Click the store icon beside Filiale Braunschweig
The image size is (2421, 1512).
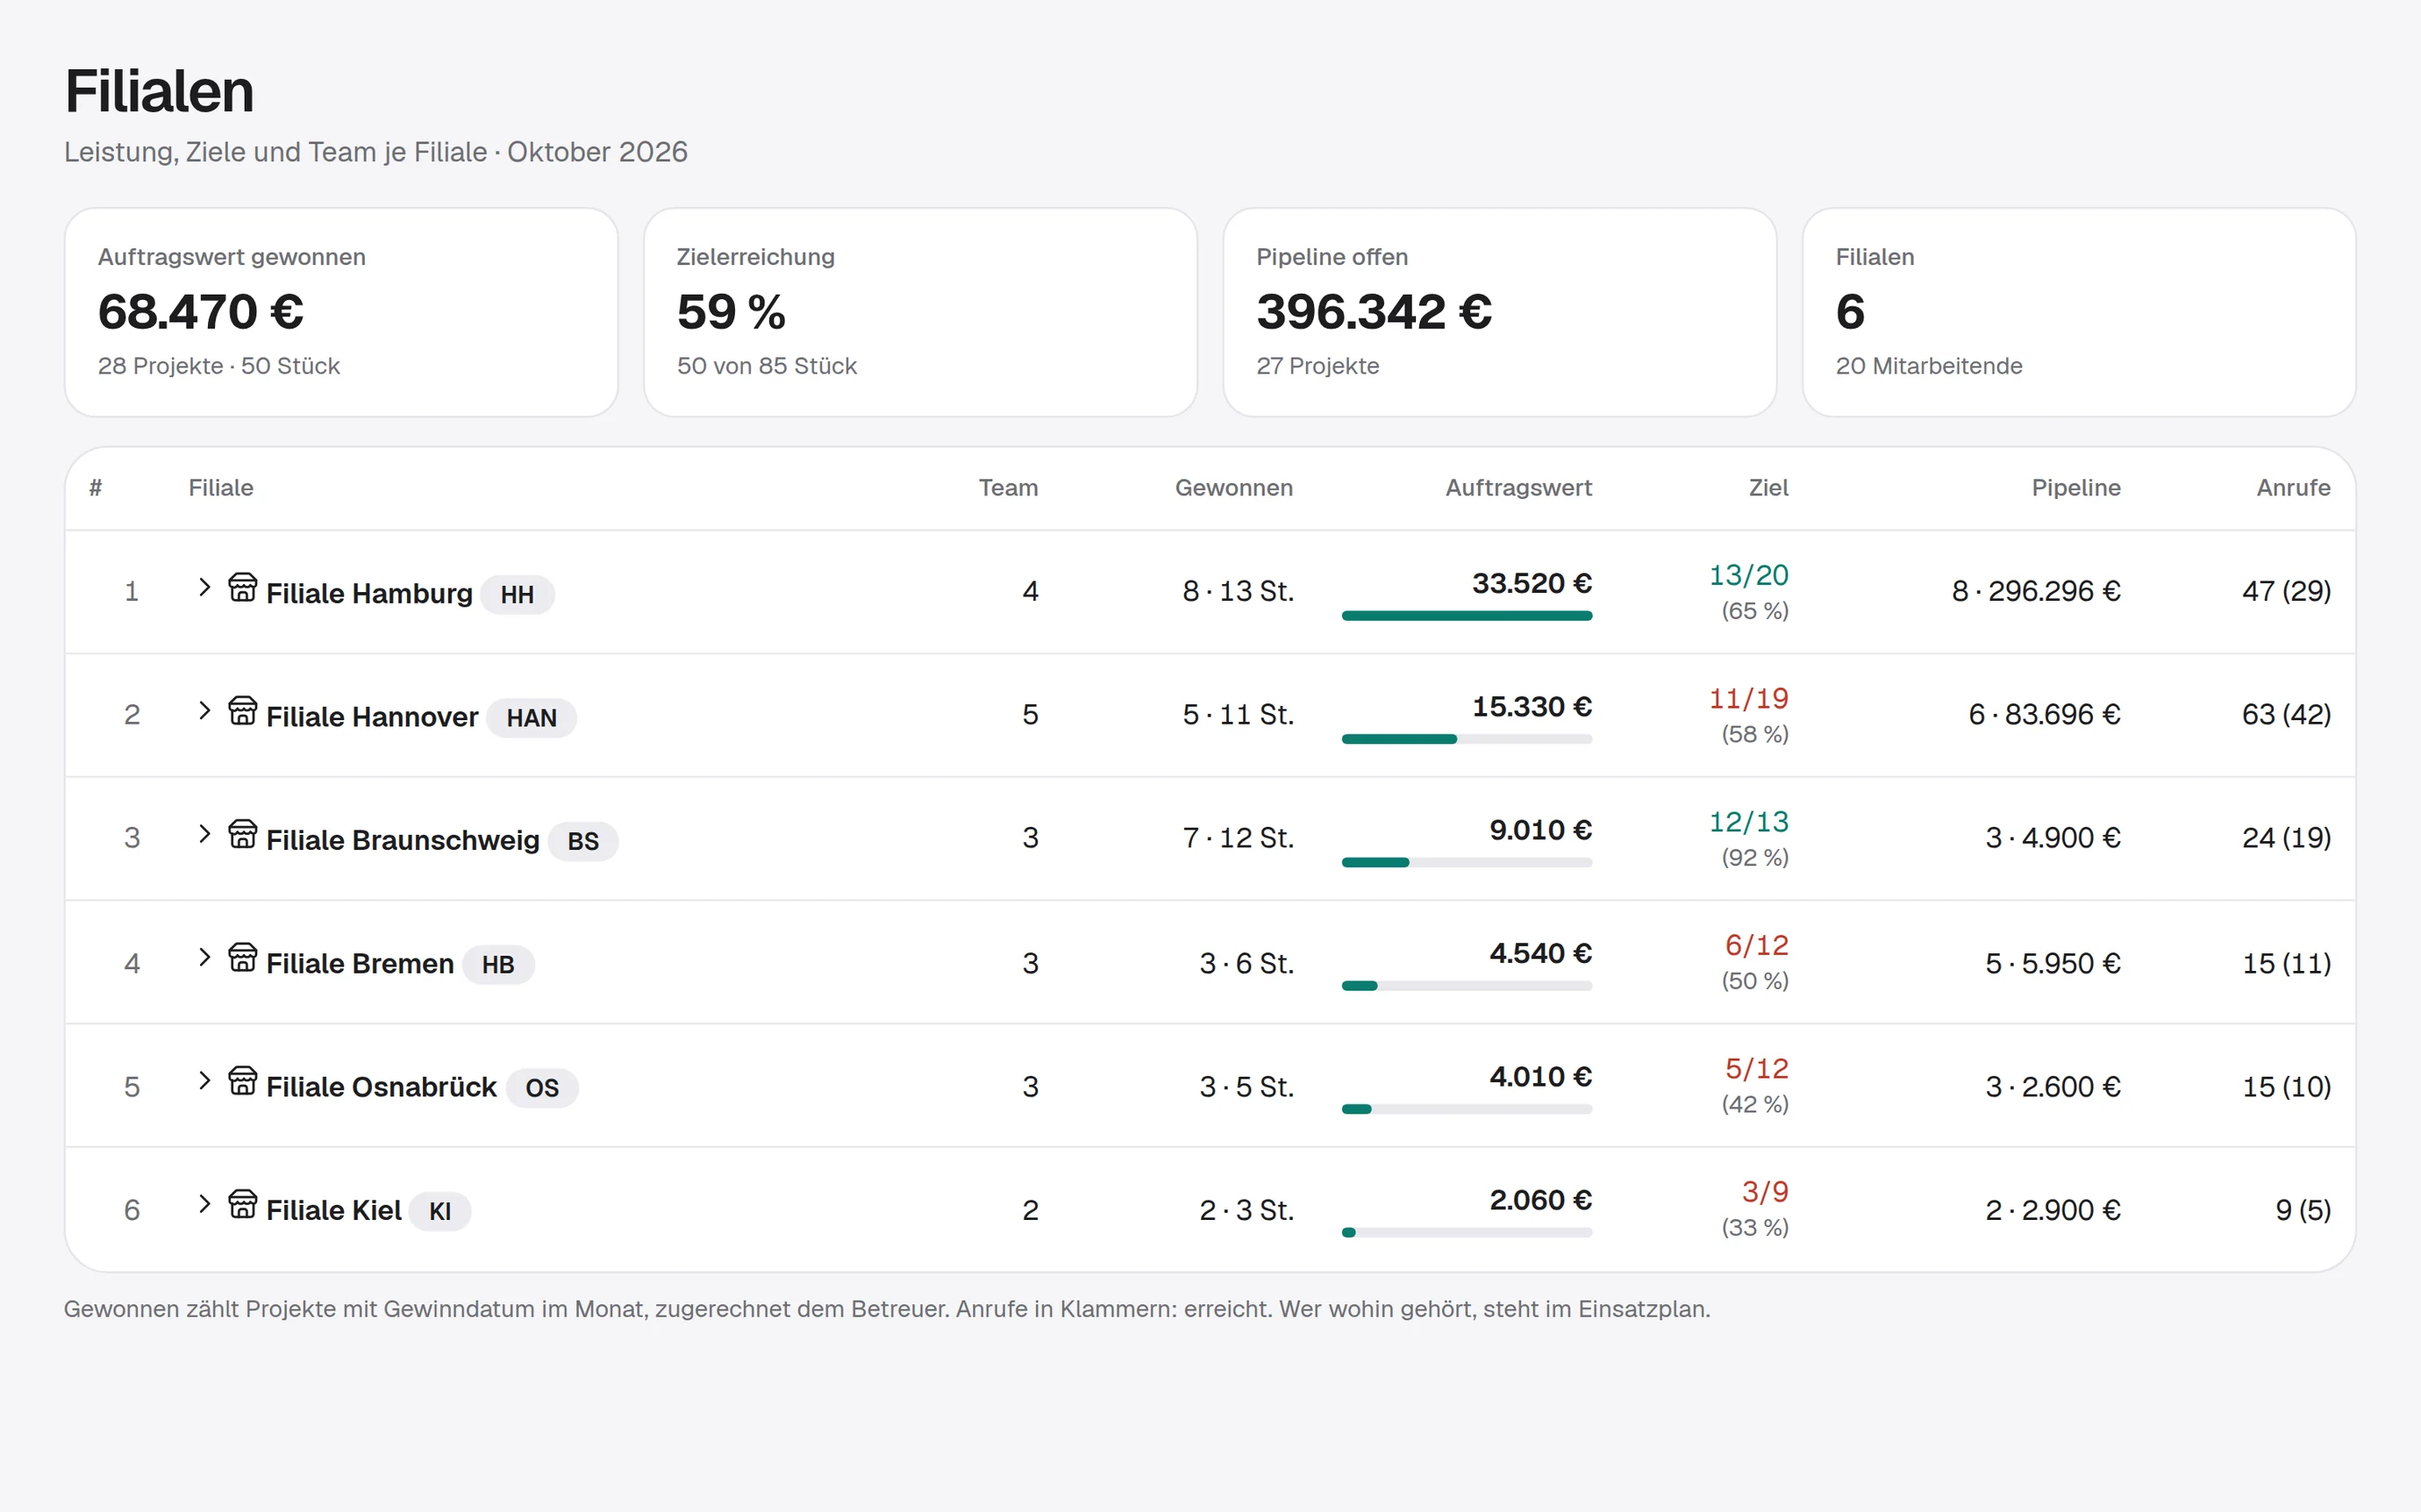coord(243,833)
